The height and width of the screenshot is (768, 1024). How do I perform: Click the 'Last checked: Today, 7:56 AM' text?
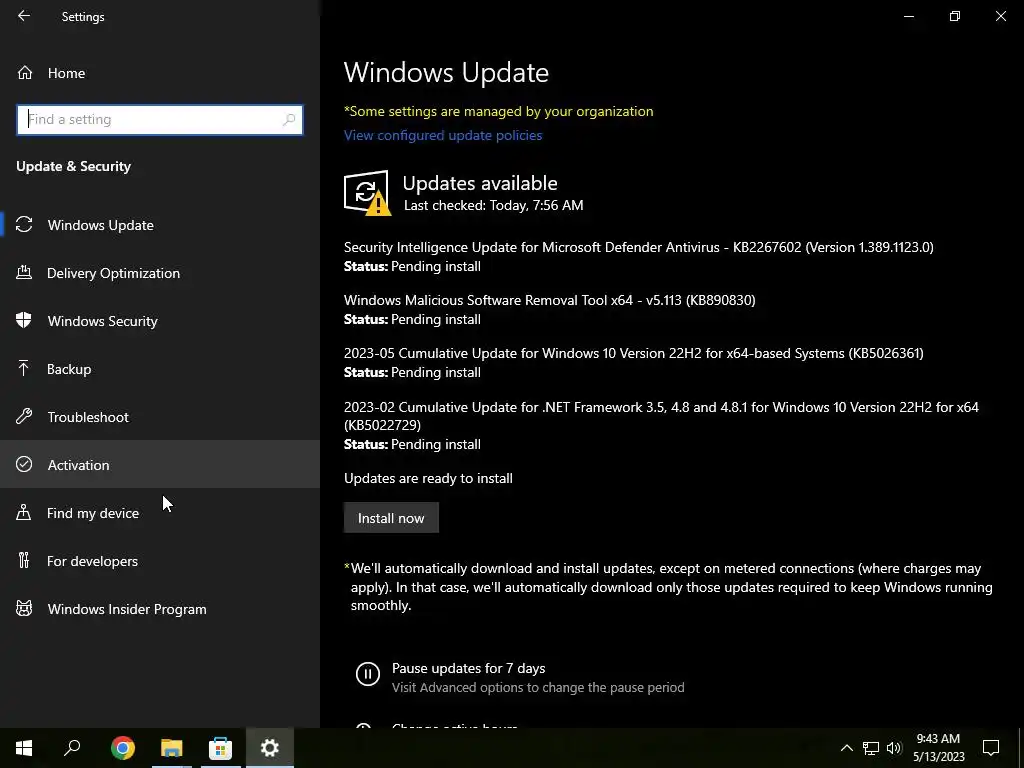[x=494, y=205]
